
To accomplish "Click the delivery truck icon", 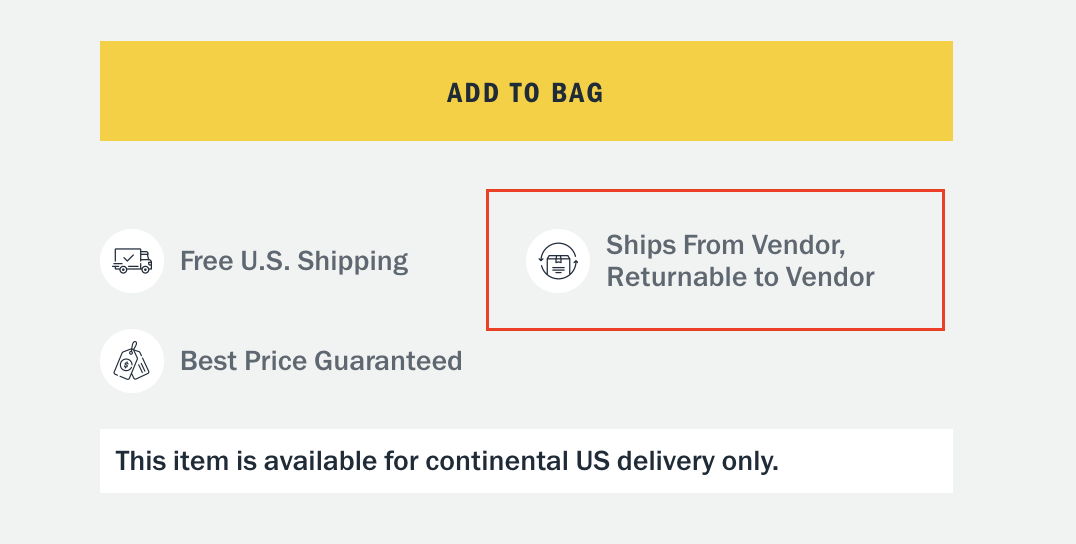I will (132, 261).
